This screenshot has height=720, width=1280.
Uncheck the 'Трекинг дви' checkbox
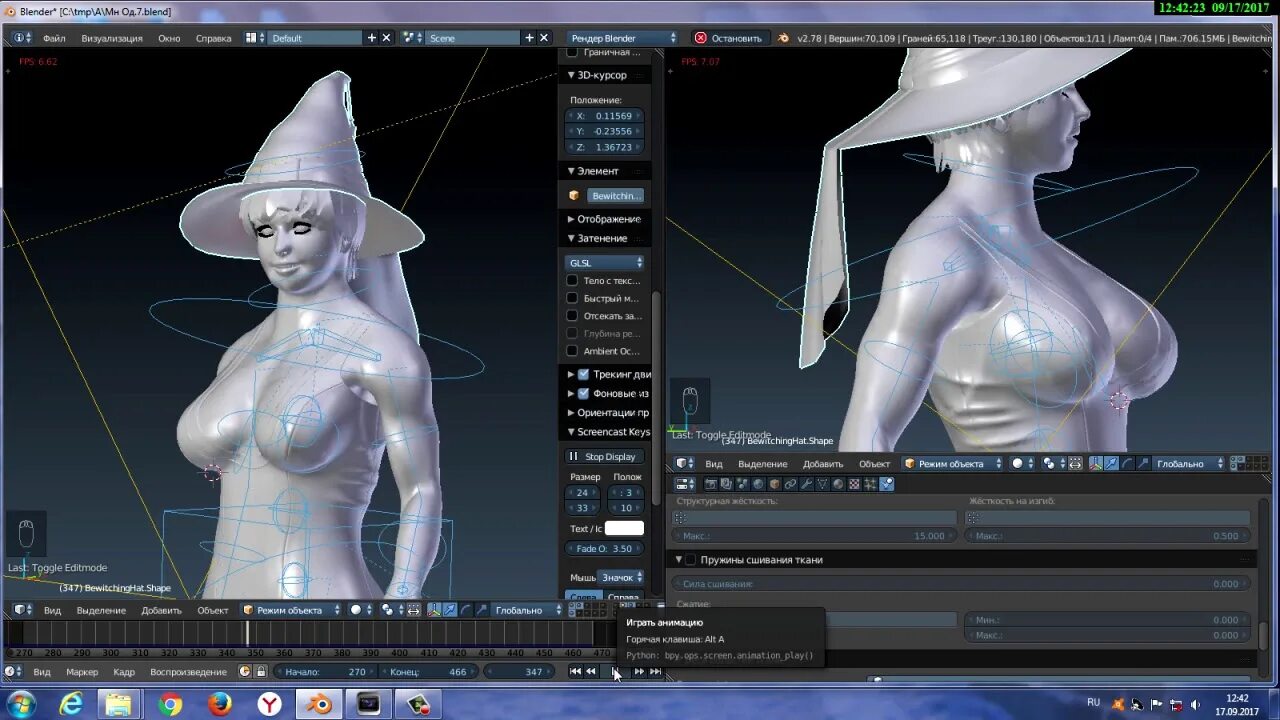pos(584,374)
